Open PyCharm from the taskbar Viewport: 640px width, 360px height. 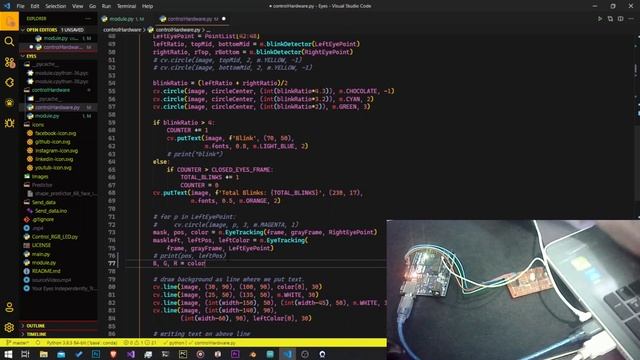pyautogui.click(x=183, y=354)
